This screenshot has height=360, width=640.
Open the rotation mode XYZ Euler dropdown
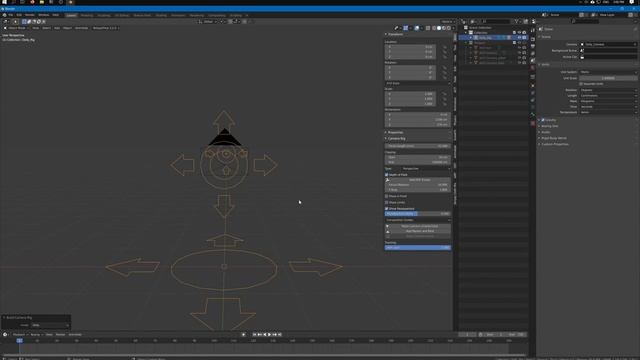coord(418,83)
